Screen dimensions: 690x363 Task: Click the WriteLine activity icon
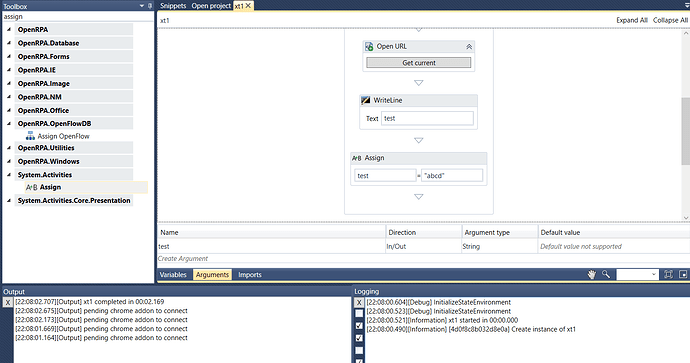(x=365, y=100)
